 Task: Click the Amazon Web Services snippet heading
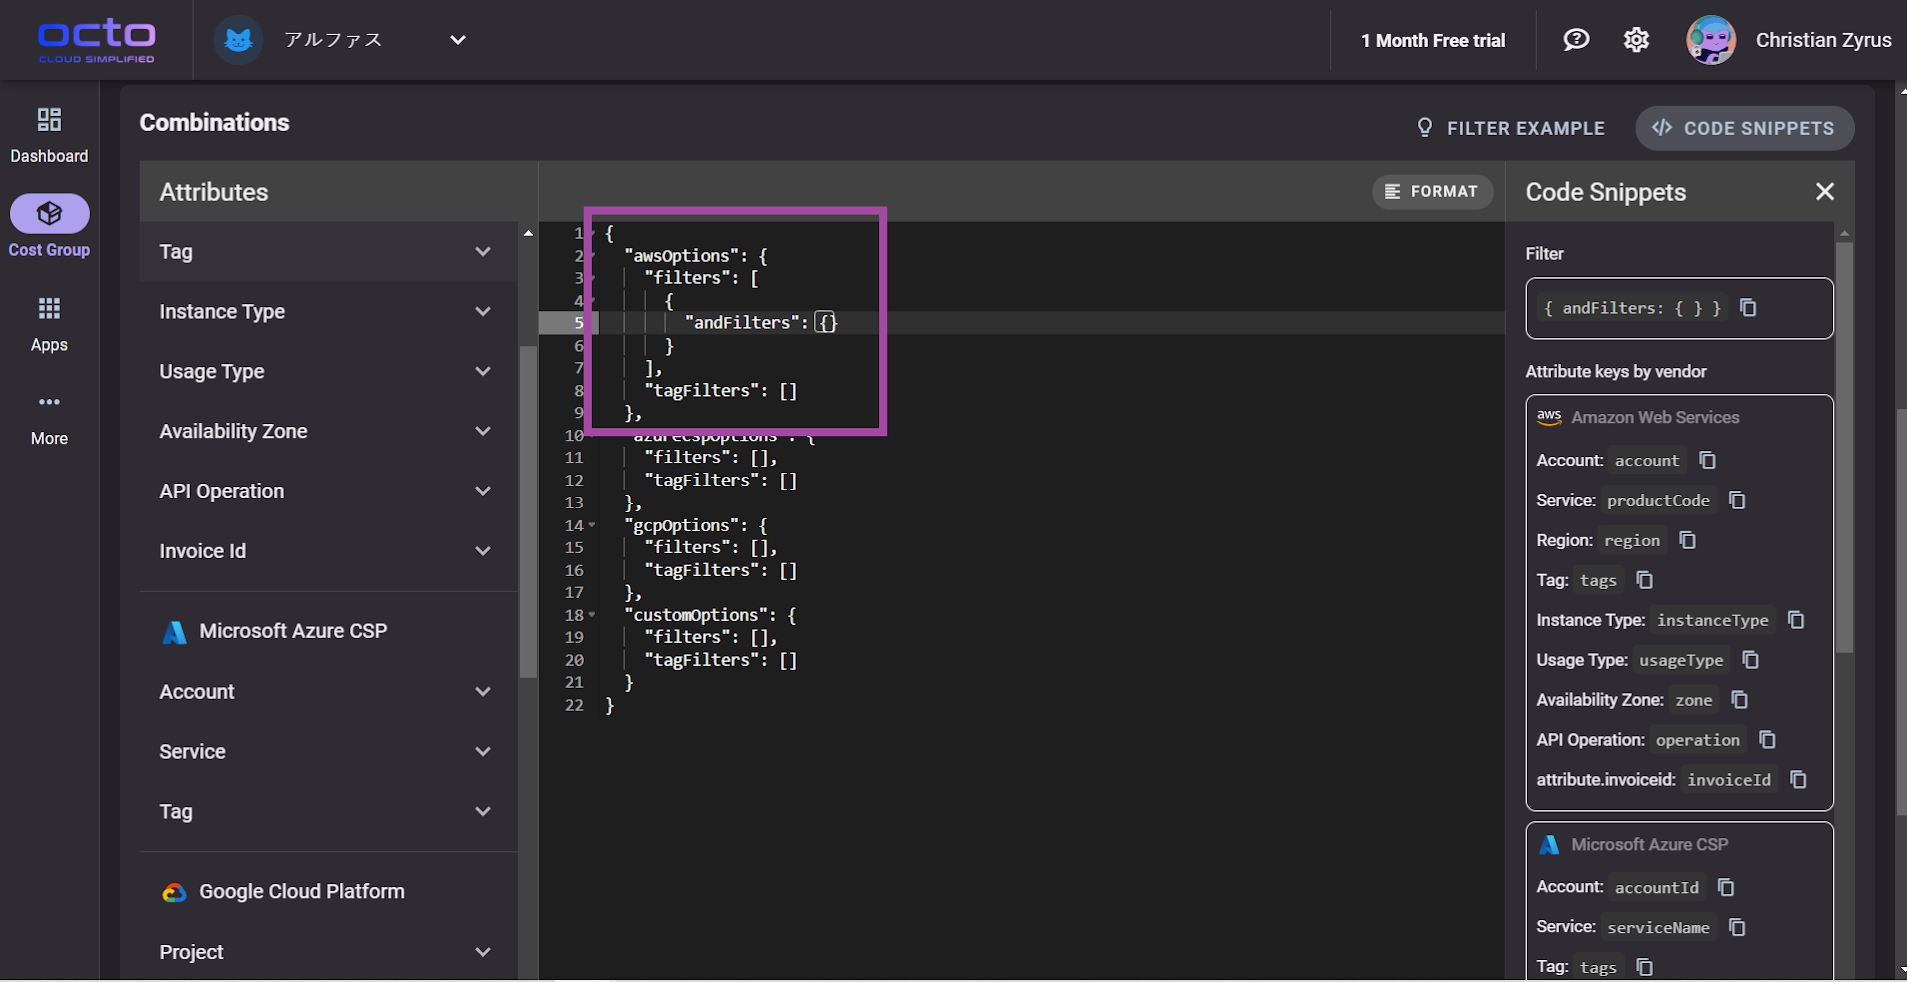click(x=1655, y=417)
